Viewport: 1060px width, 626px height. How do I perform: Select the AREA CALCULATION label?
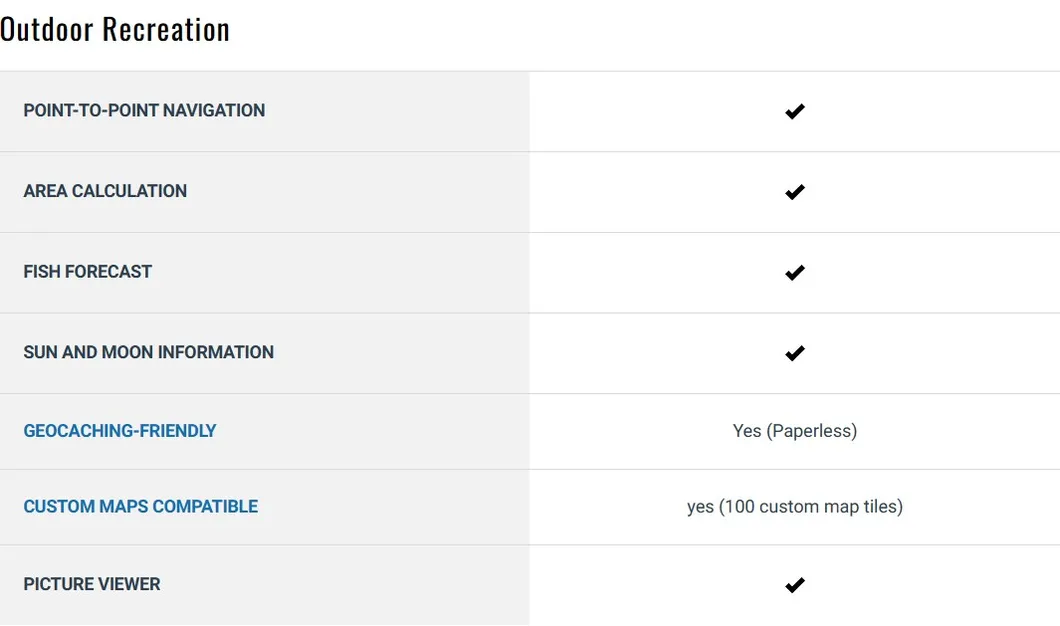click(x=105, y=191)
